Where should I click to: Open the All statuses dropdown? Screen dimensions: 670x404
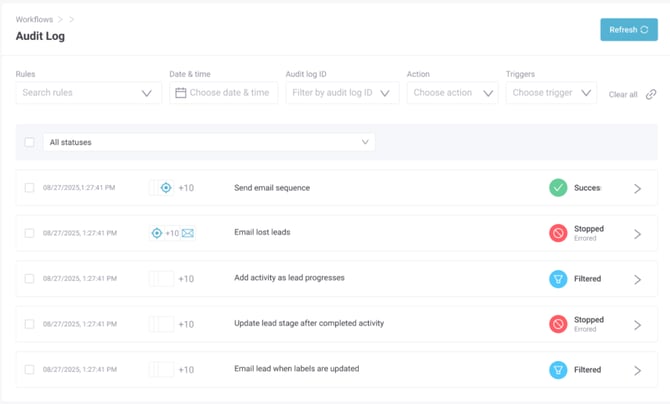tap(209, 142)
